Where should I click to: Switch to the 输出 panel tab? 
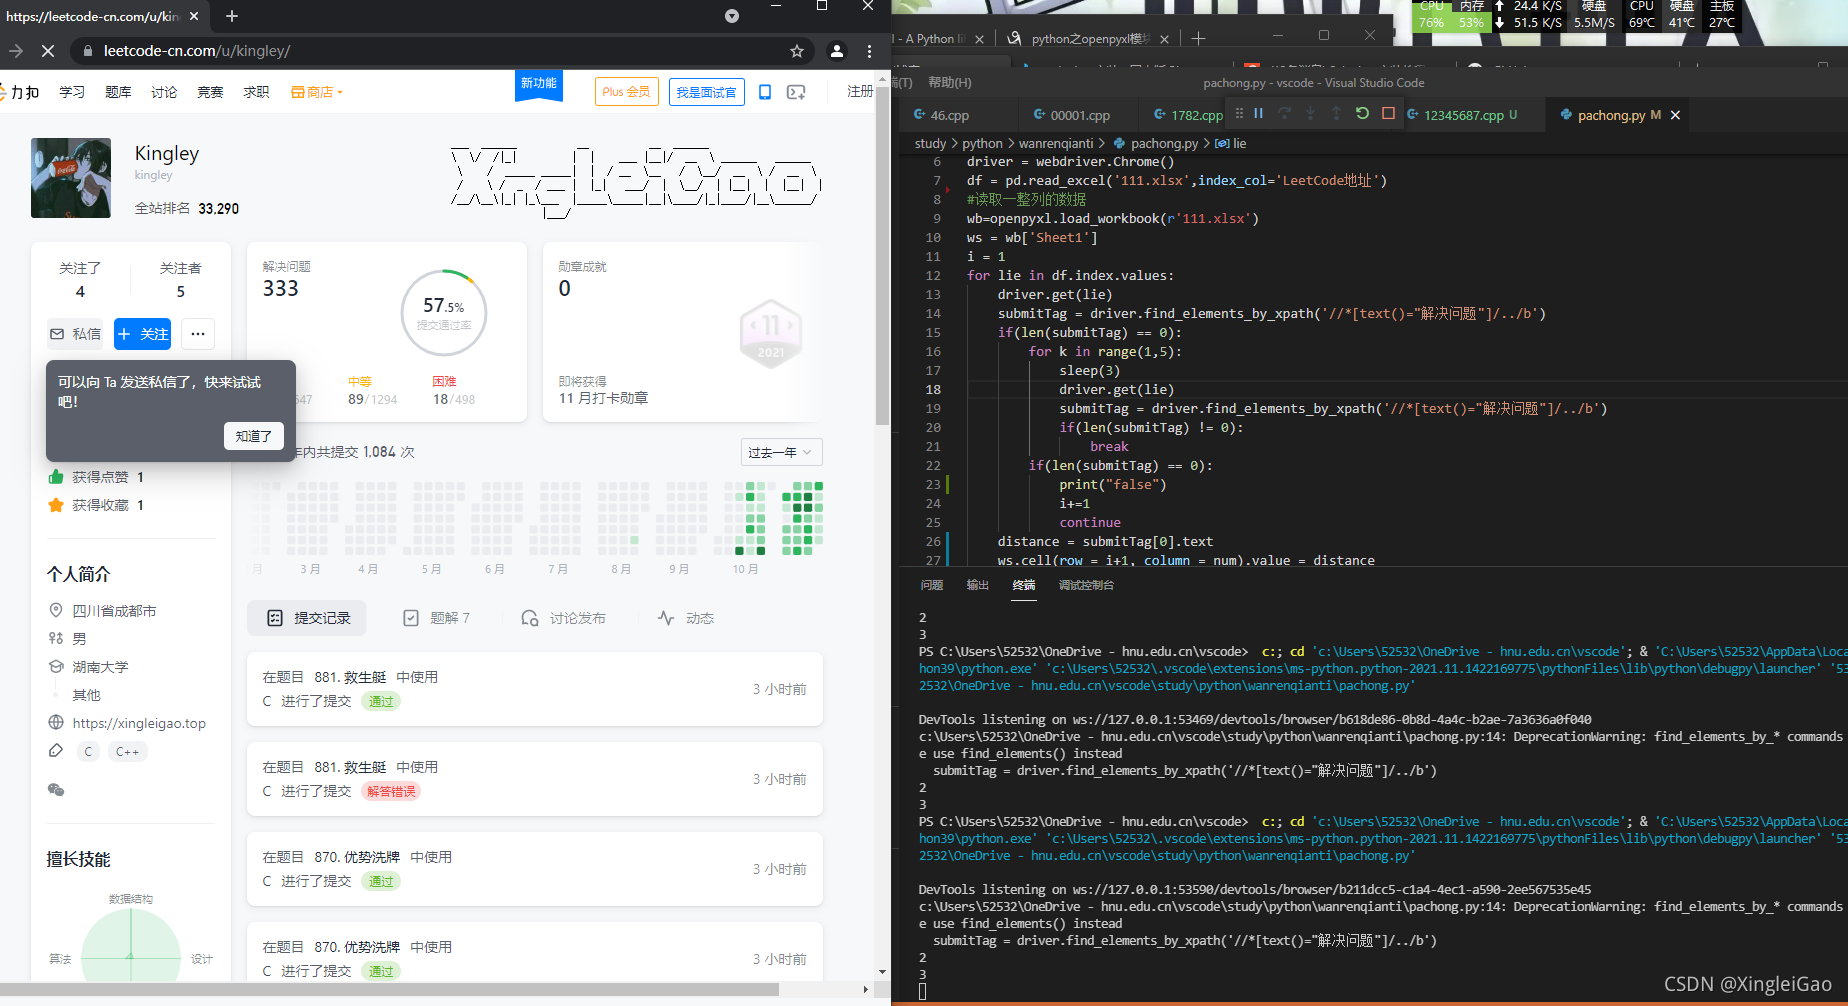coord(977,585)
